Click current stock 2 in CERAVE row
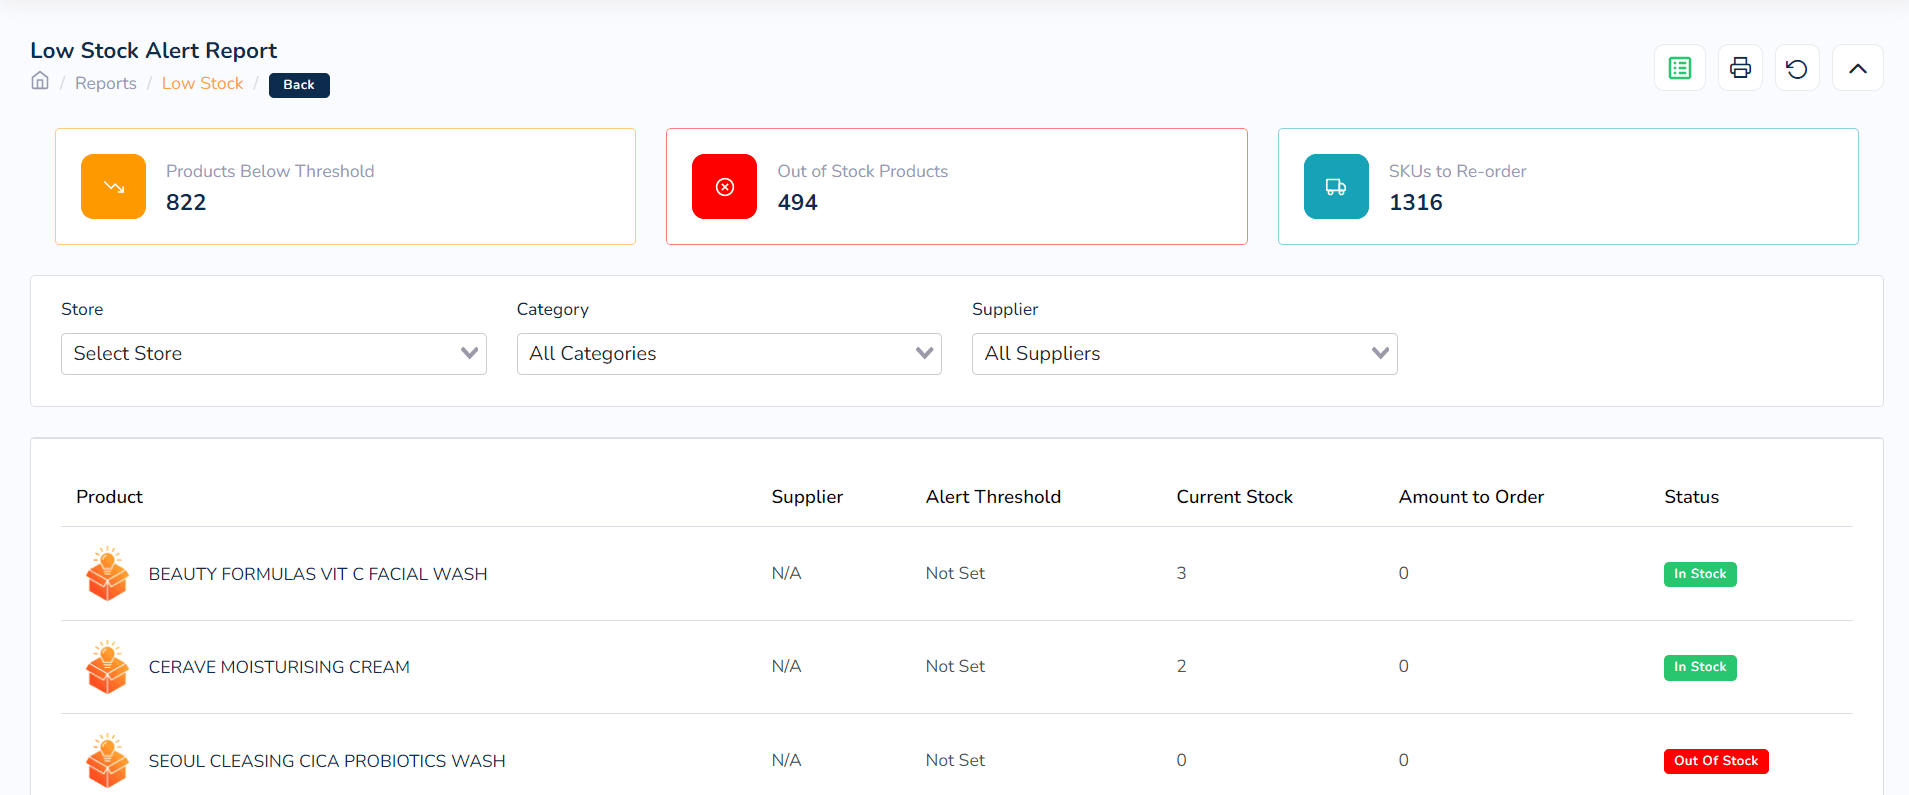The height and width of the screenshot is (795, 1909). pos(1181,666)
